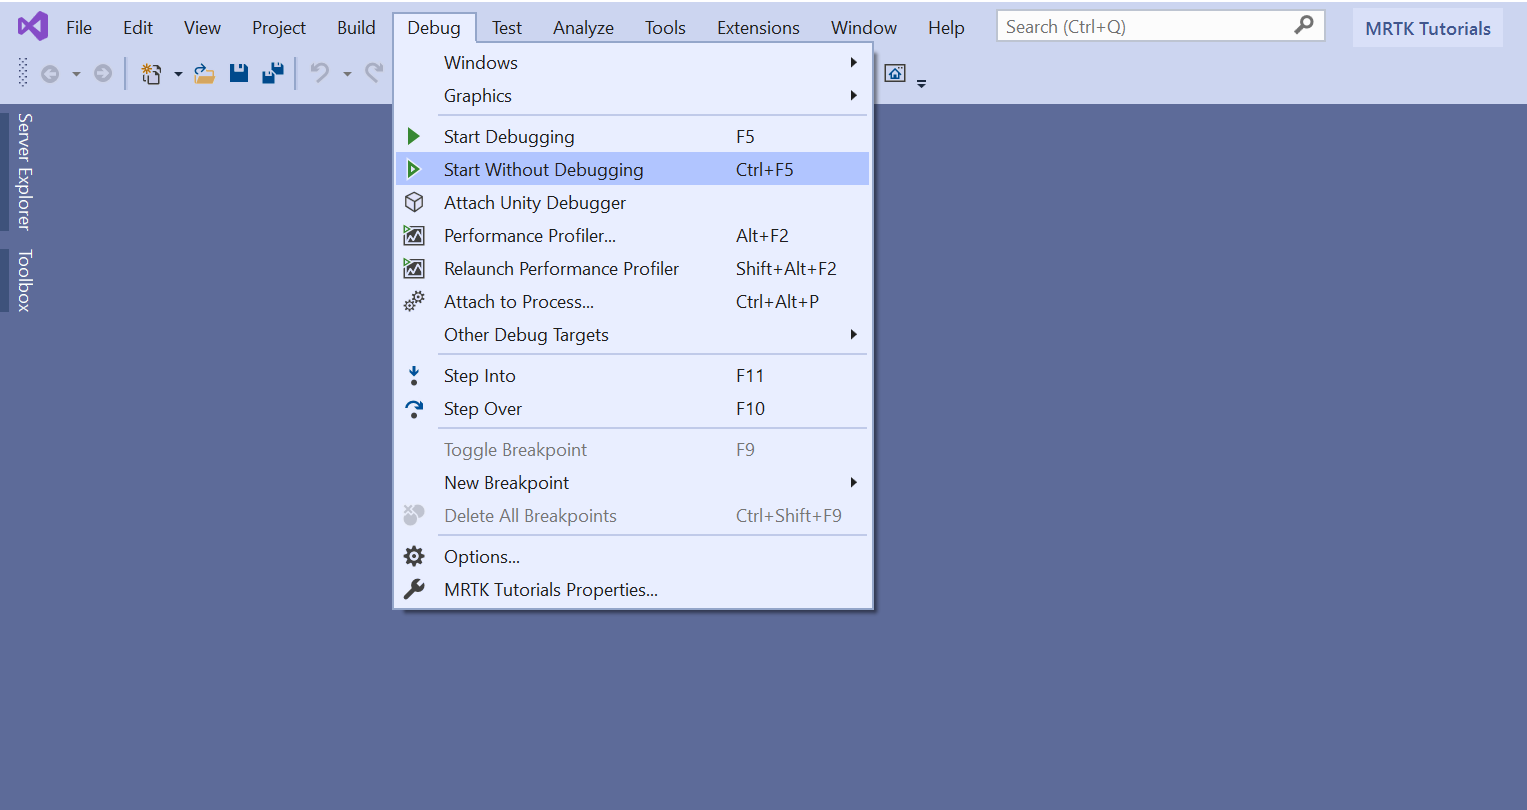This screenshot has height=810, width=1527.
Task: Select Toggle Breakpoint entry
Action: (633, 449)
